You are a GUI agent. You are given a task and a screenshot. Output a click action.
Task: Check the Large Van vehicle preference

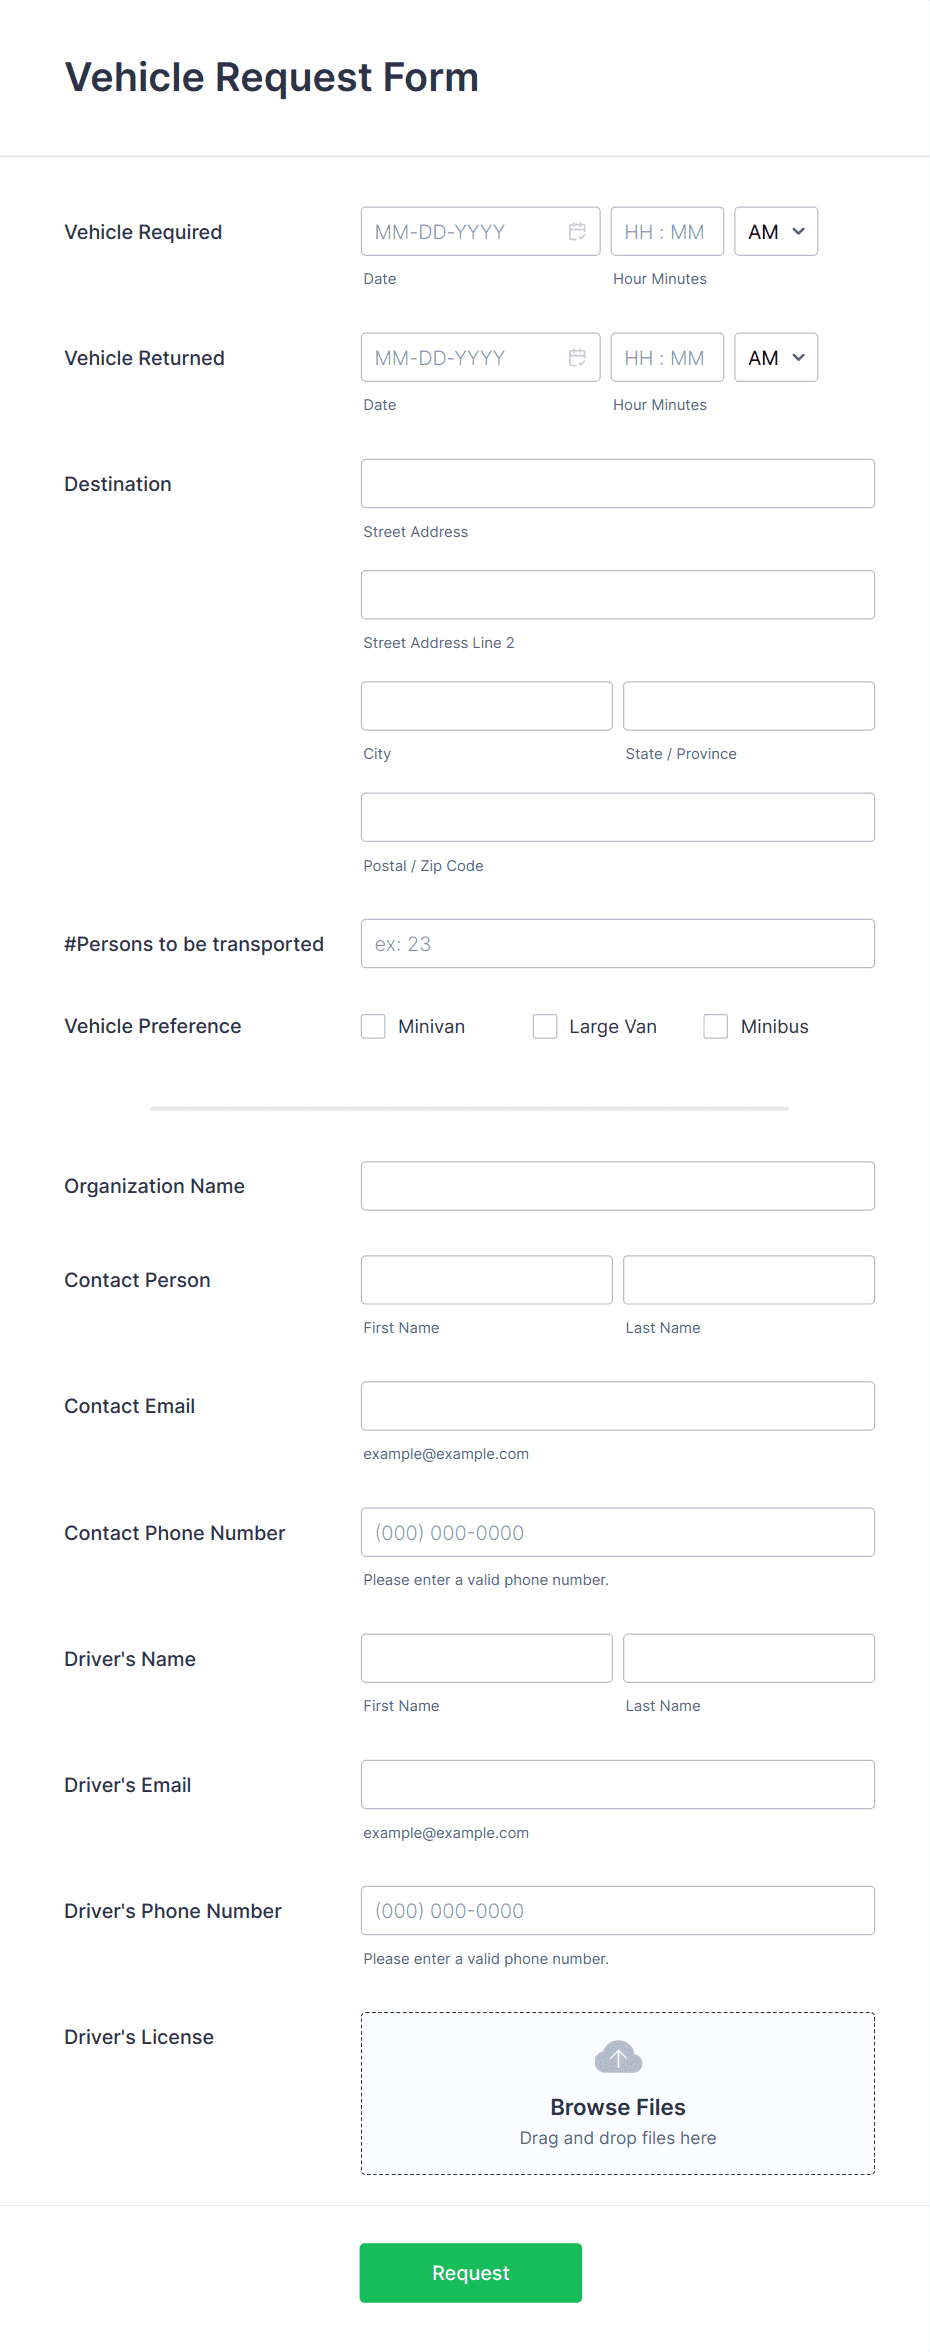pos(545,1026)
